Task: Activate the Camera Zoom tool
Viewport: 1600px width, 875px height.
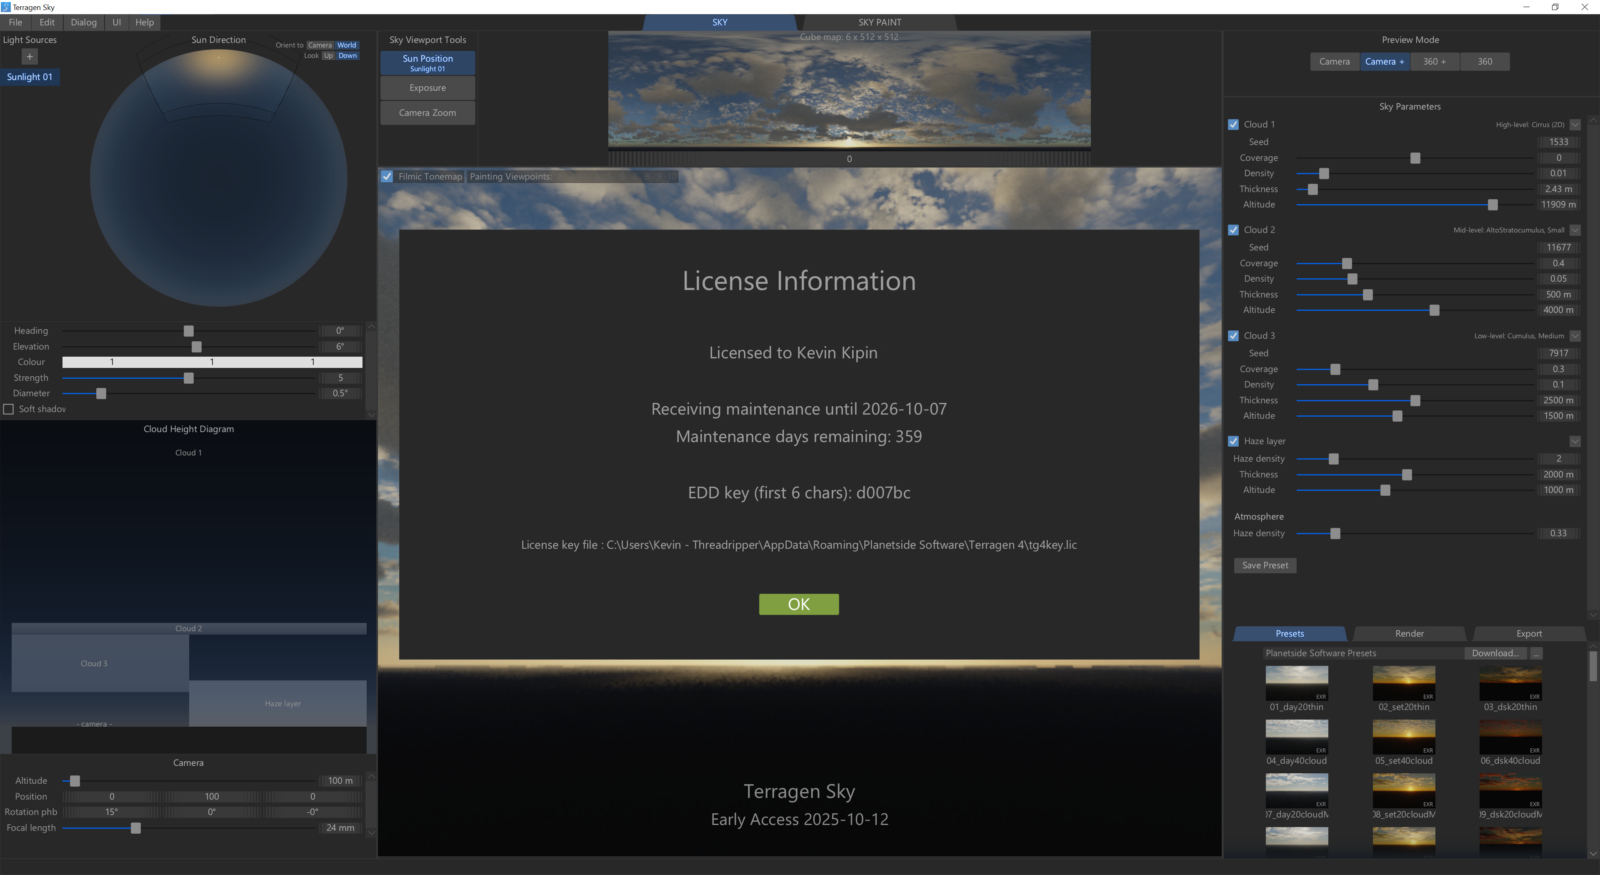Action: coord(427,113)
